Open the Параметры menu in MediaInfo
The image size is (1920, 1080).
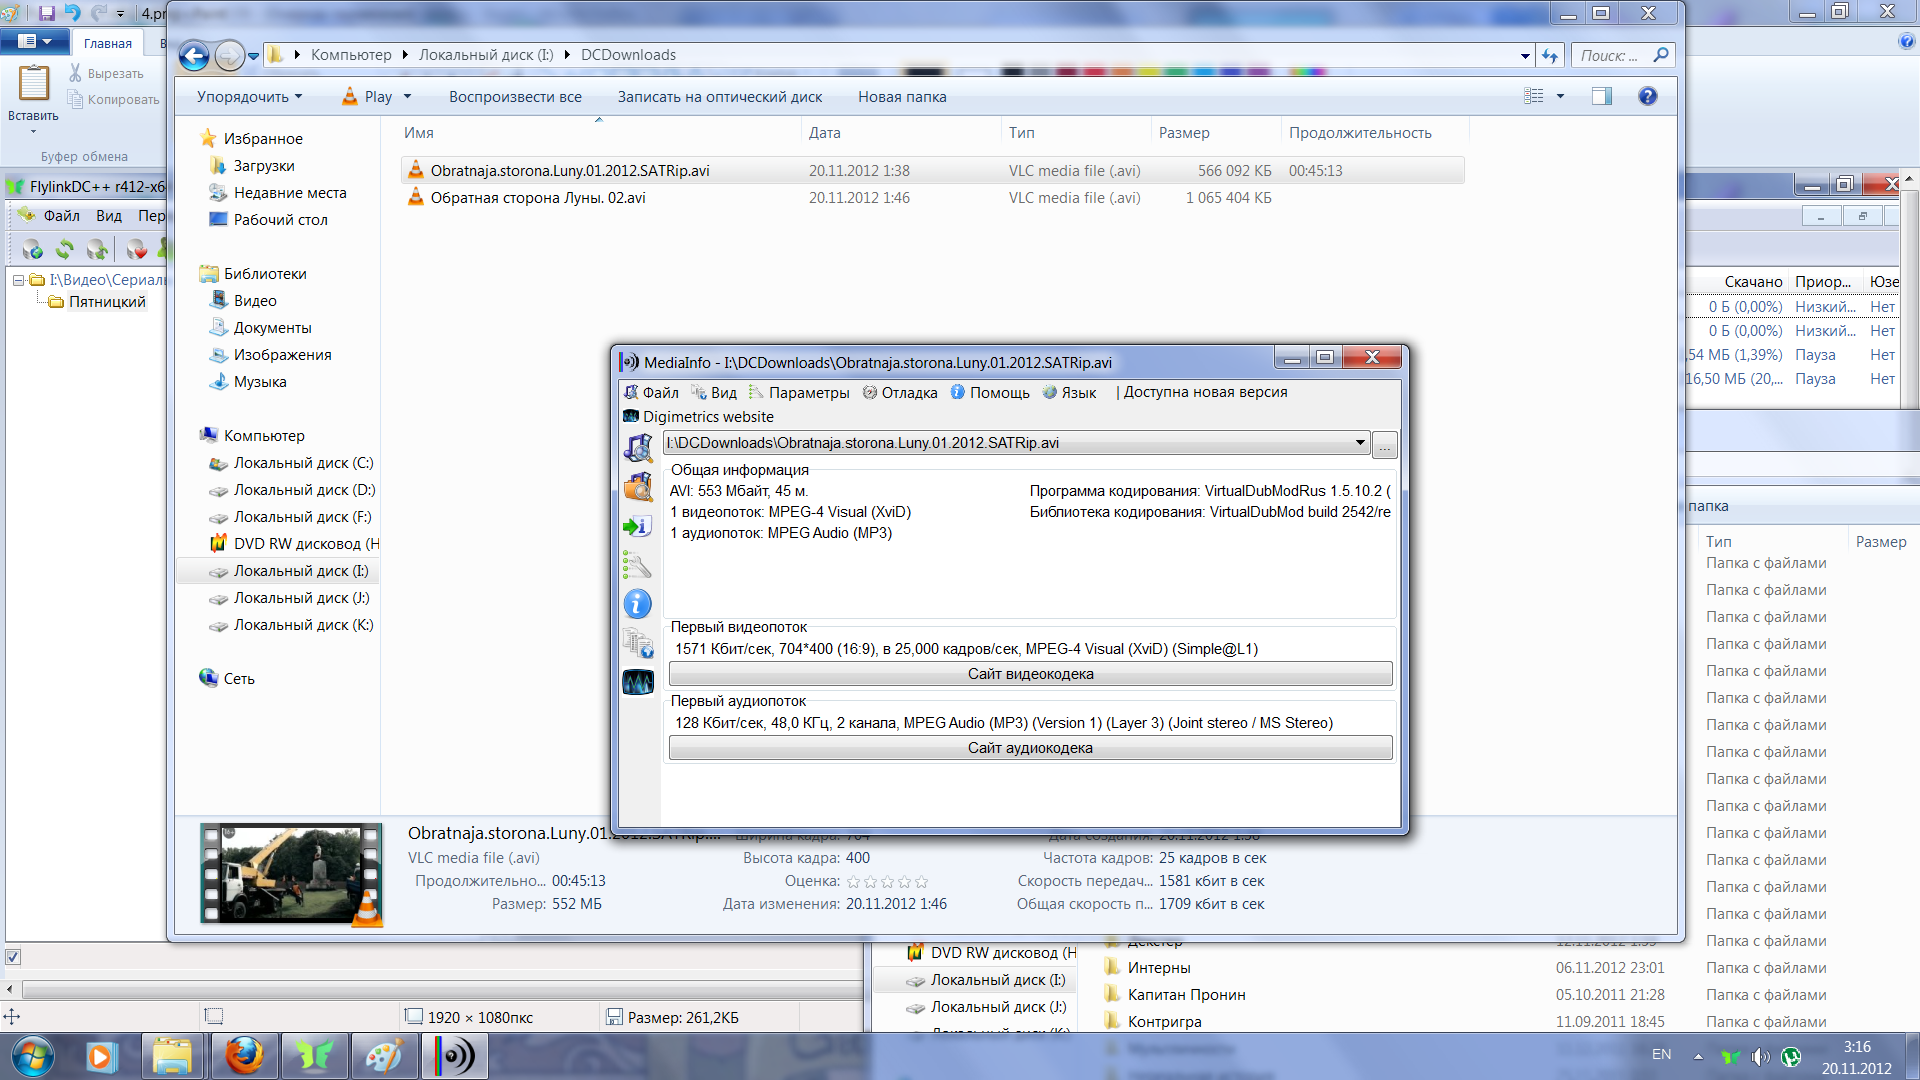pyautogui.click(x=799, y=392)
